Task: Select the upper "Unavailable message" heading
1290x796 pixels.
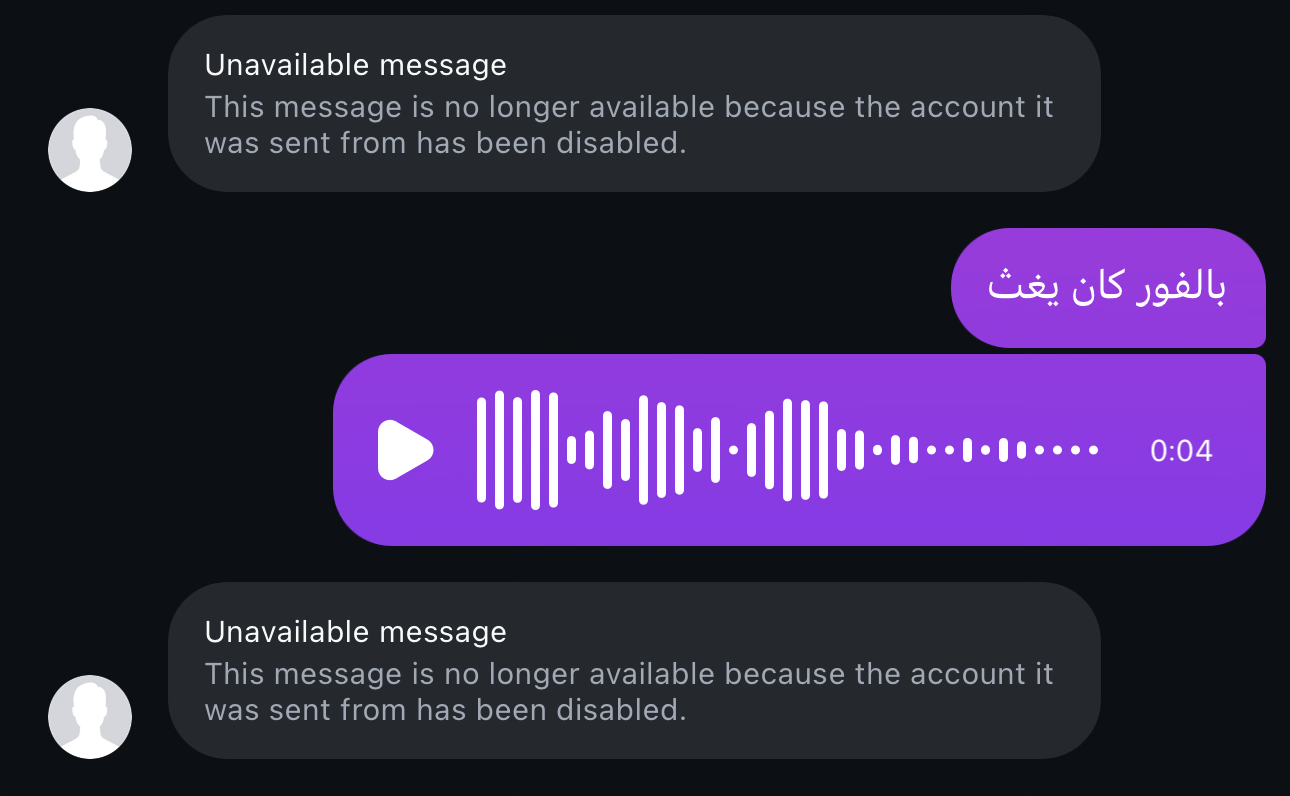Action: 356,66
